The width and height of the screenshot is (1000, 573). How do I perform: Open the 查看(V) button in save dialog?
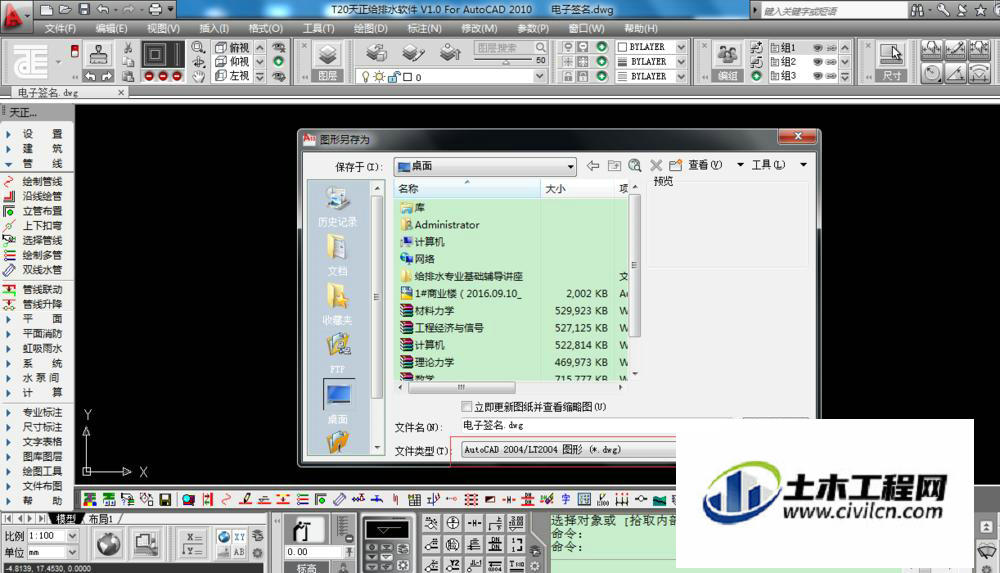pos(705,165)
